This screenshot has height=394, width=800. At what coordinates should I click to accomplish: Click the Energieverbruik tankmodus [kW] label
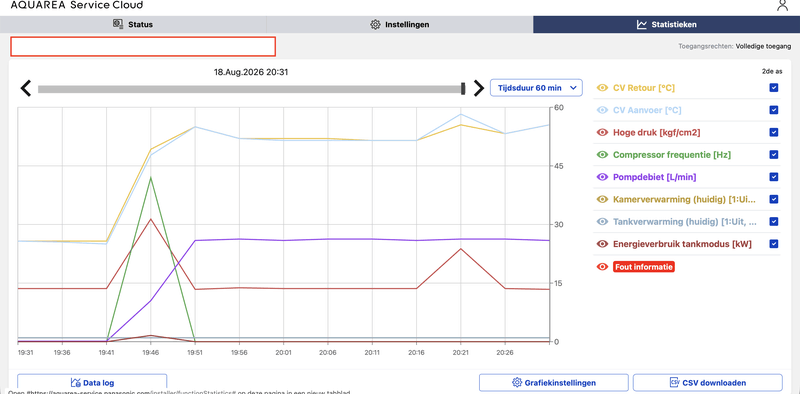tap(682, 244)
